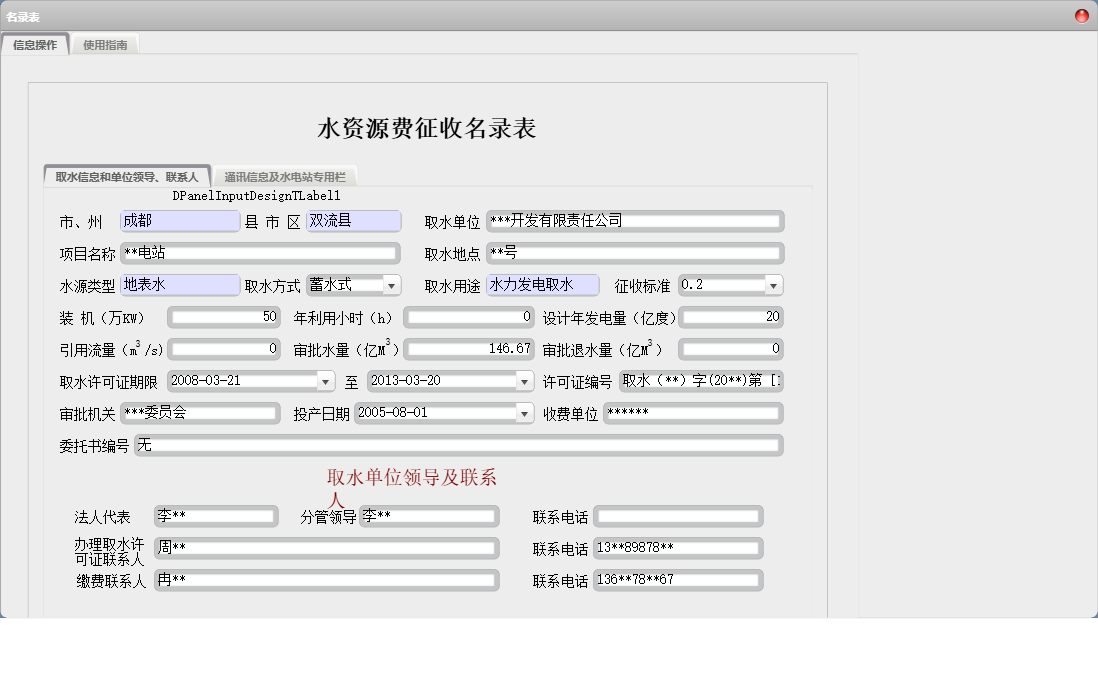Open the 征收标准 dropdown showing 0.2
This screenshot has width=1098, height=687.
[771, 285]
